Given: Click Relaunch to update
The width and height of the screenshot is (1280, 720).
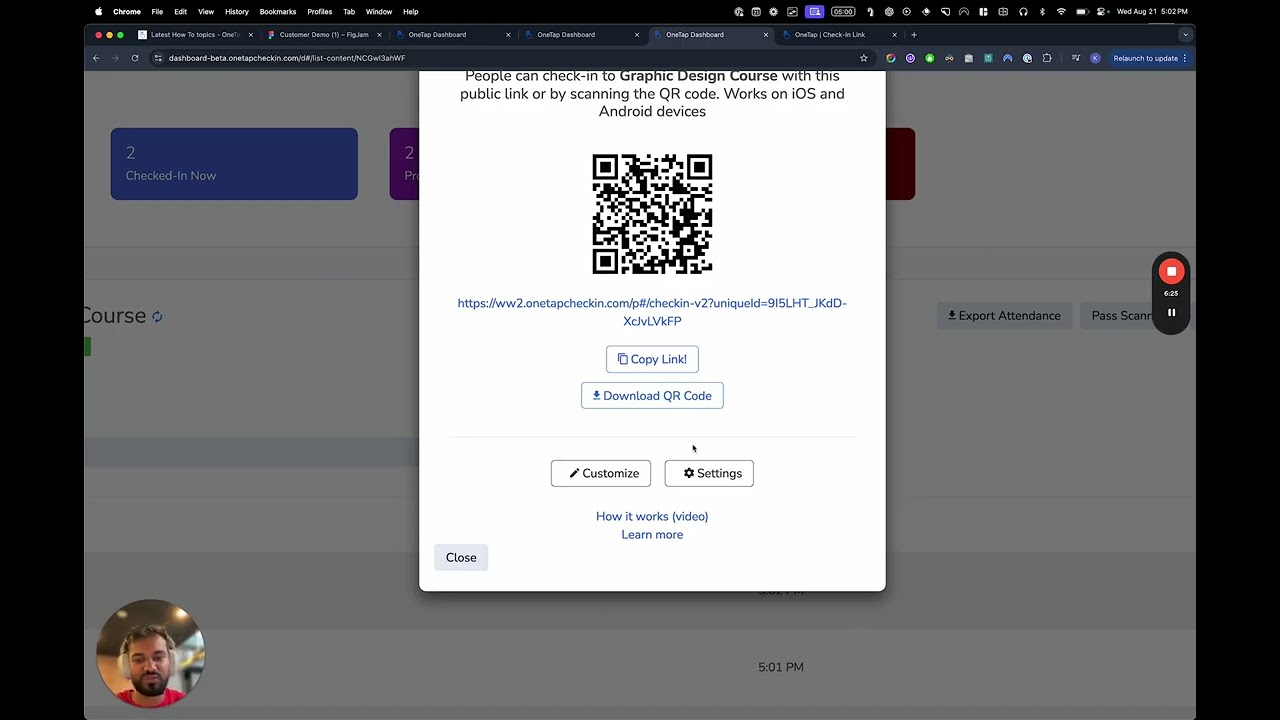Looking at the screenshot, I should (x=1146, y=58).
